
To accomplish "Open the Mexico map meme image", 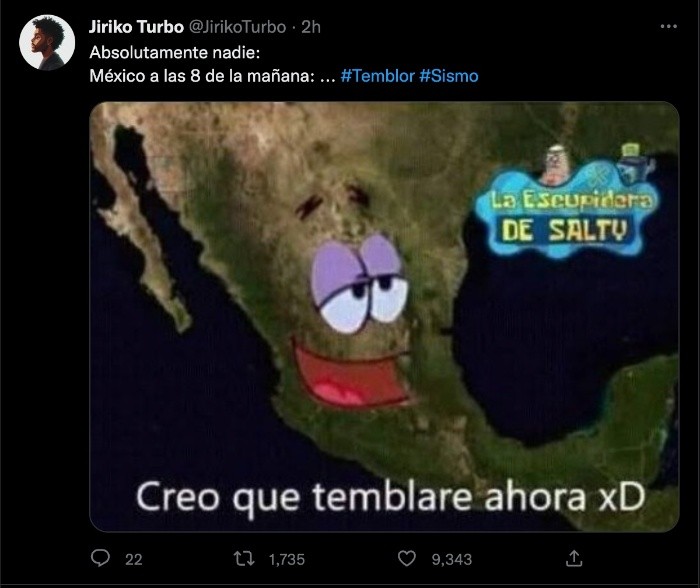I will [x=384, y=317].
